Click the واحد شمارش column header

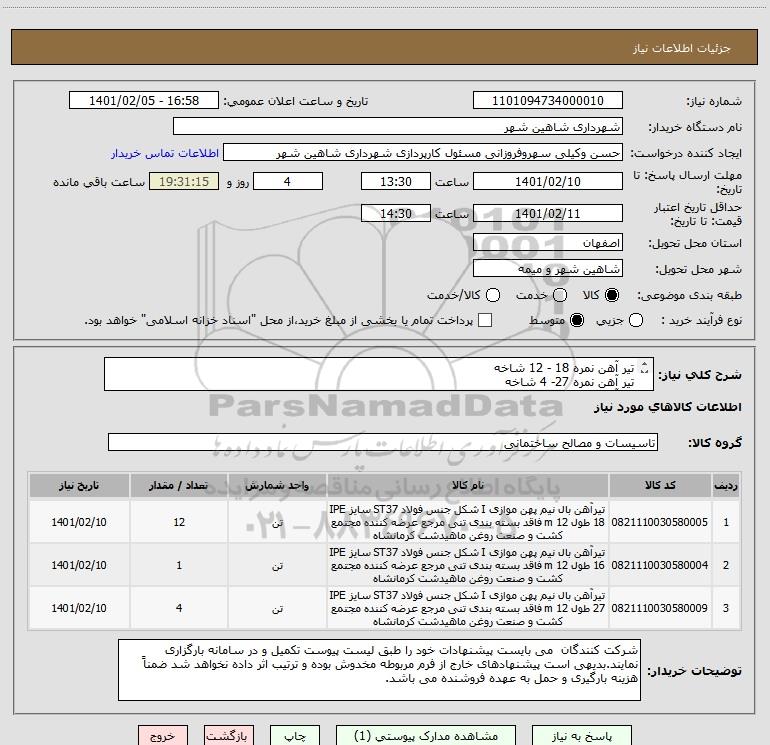(277, 485)
